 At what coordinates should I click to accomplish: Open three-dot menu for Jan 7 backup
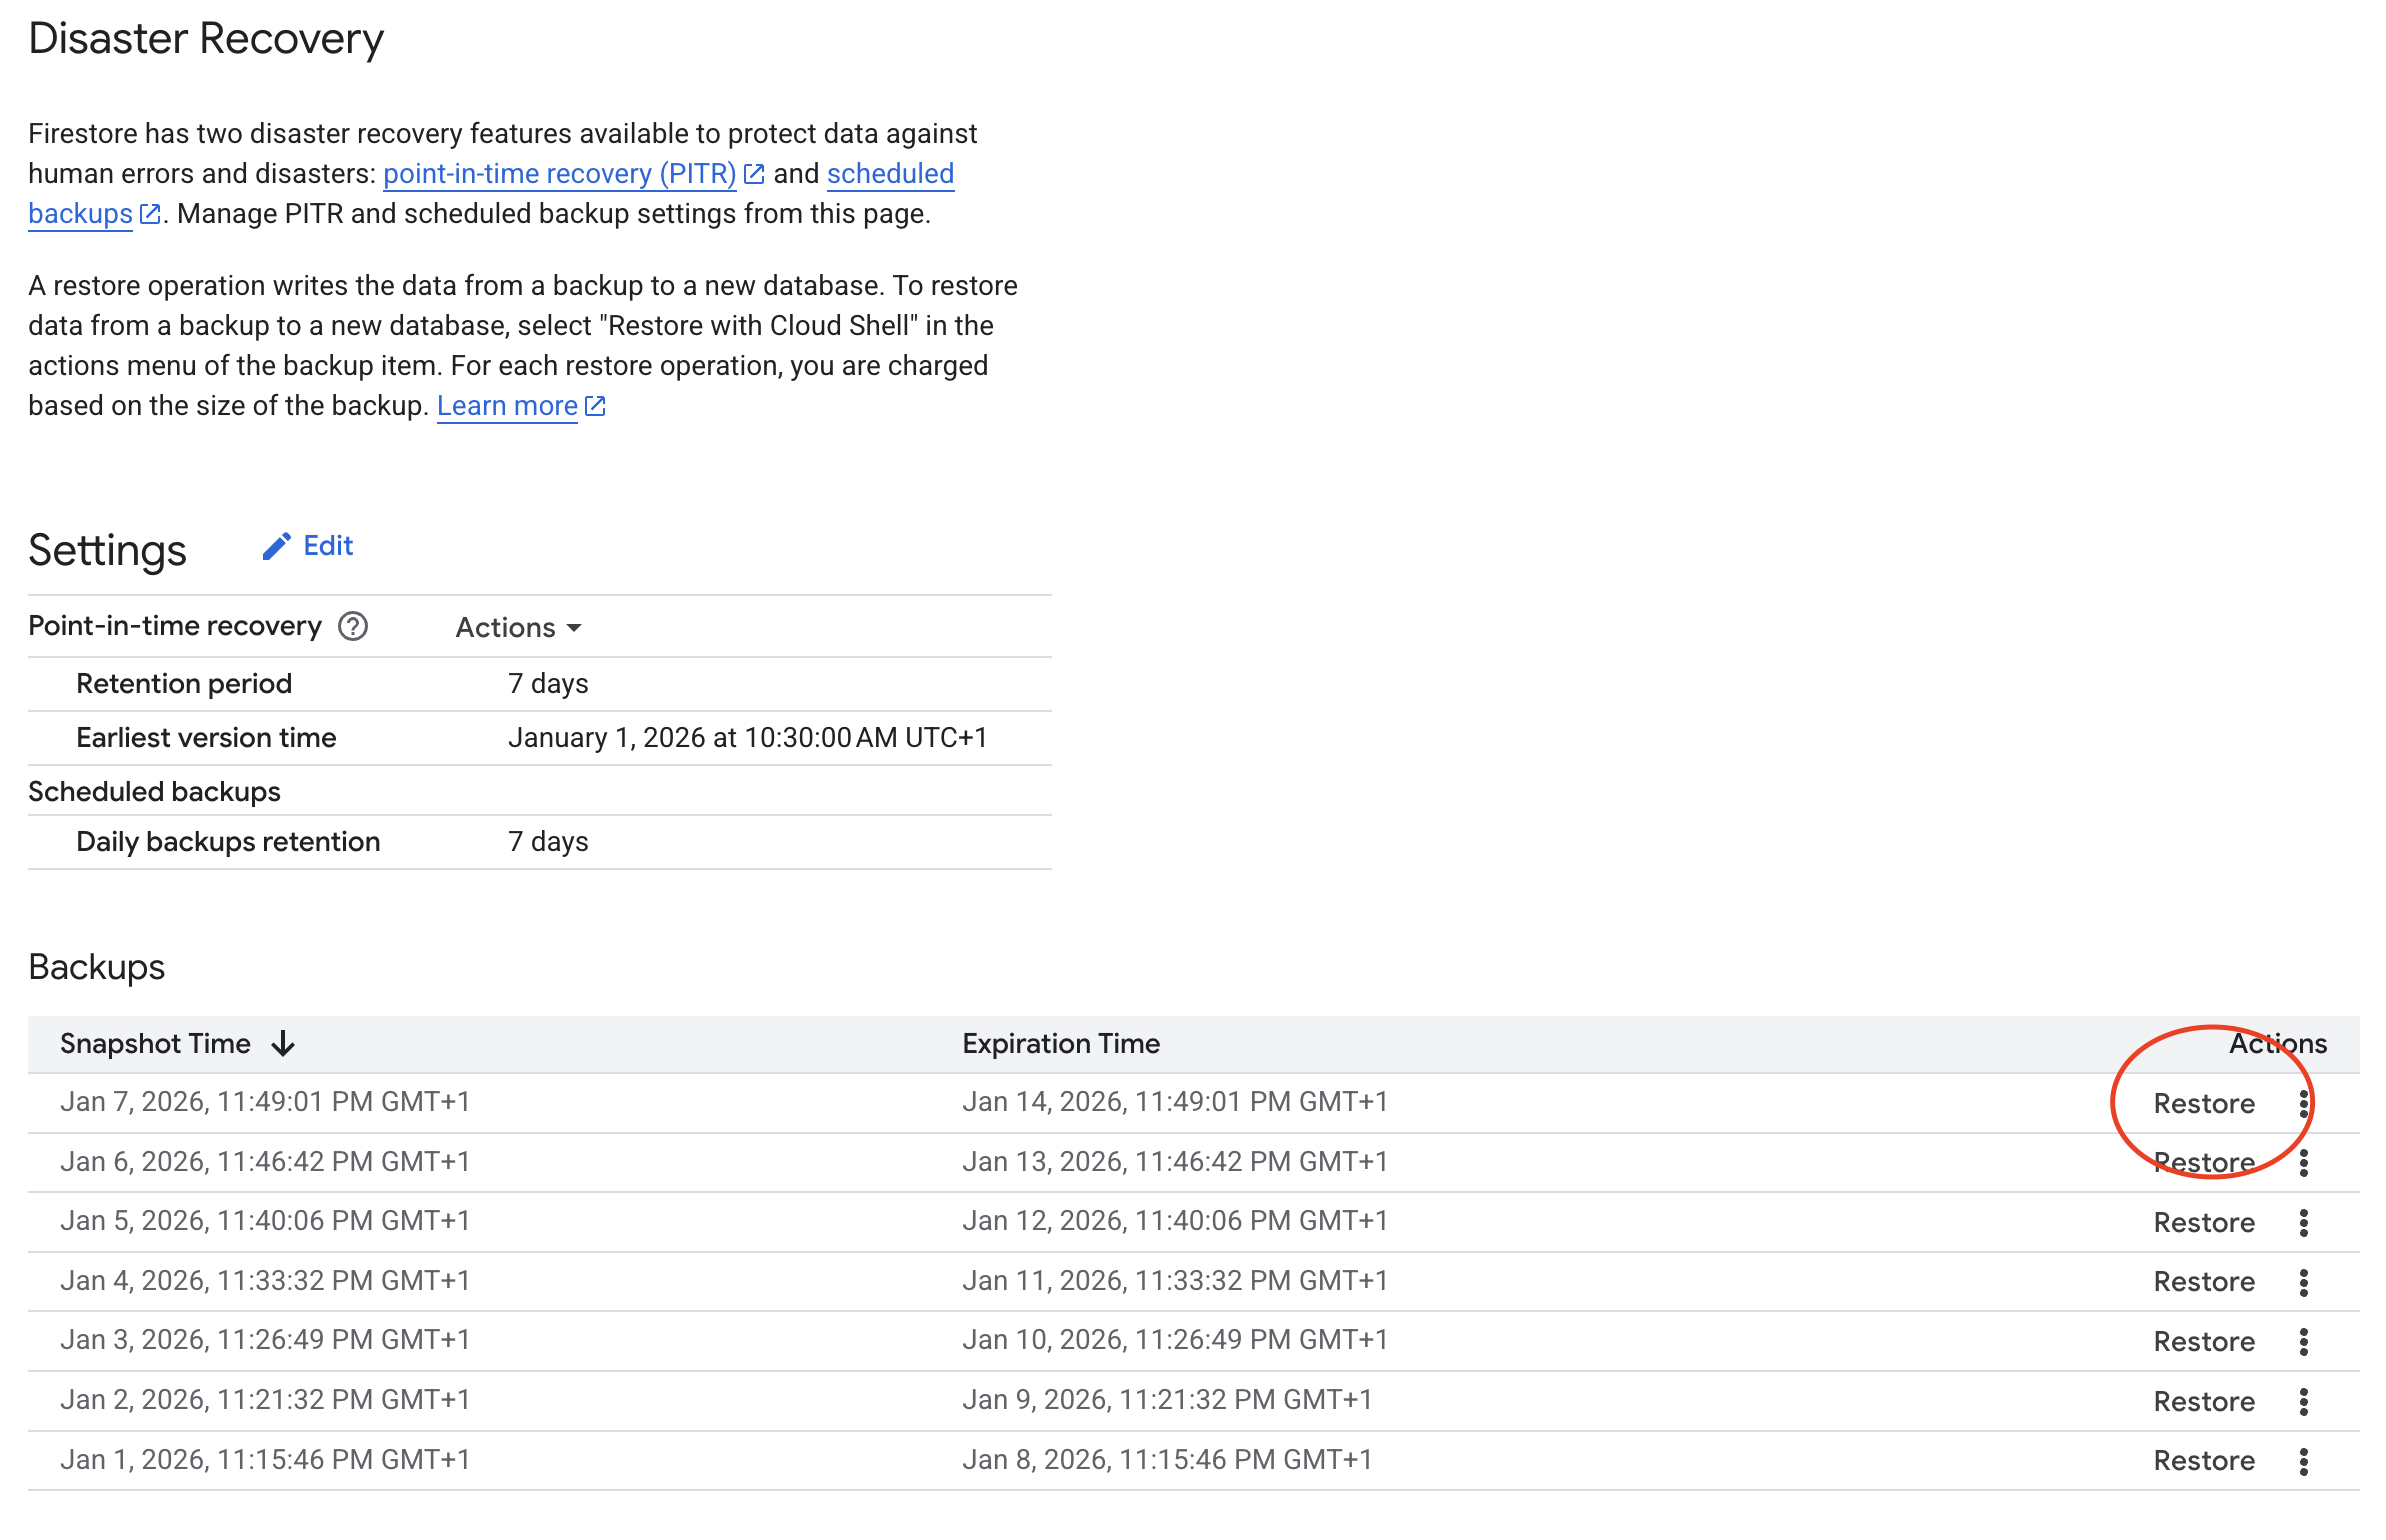pos(2303,1103)
